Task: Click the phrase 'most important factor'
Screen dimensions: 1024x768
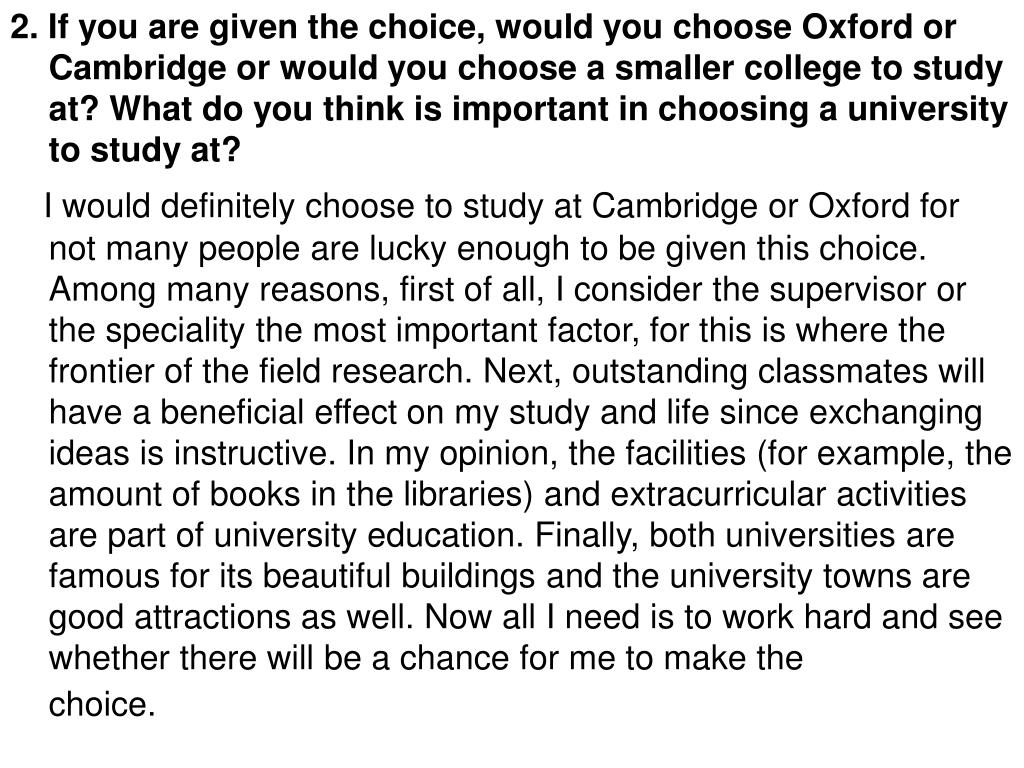Action: 476,331
